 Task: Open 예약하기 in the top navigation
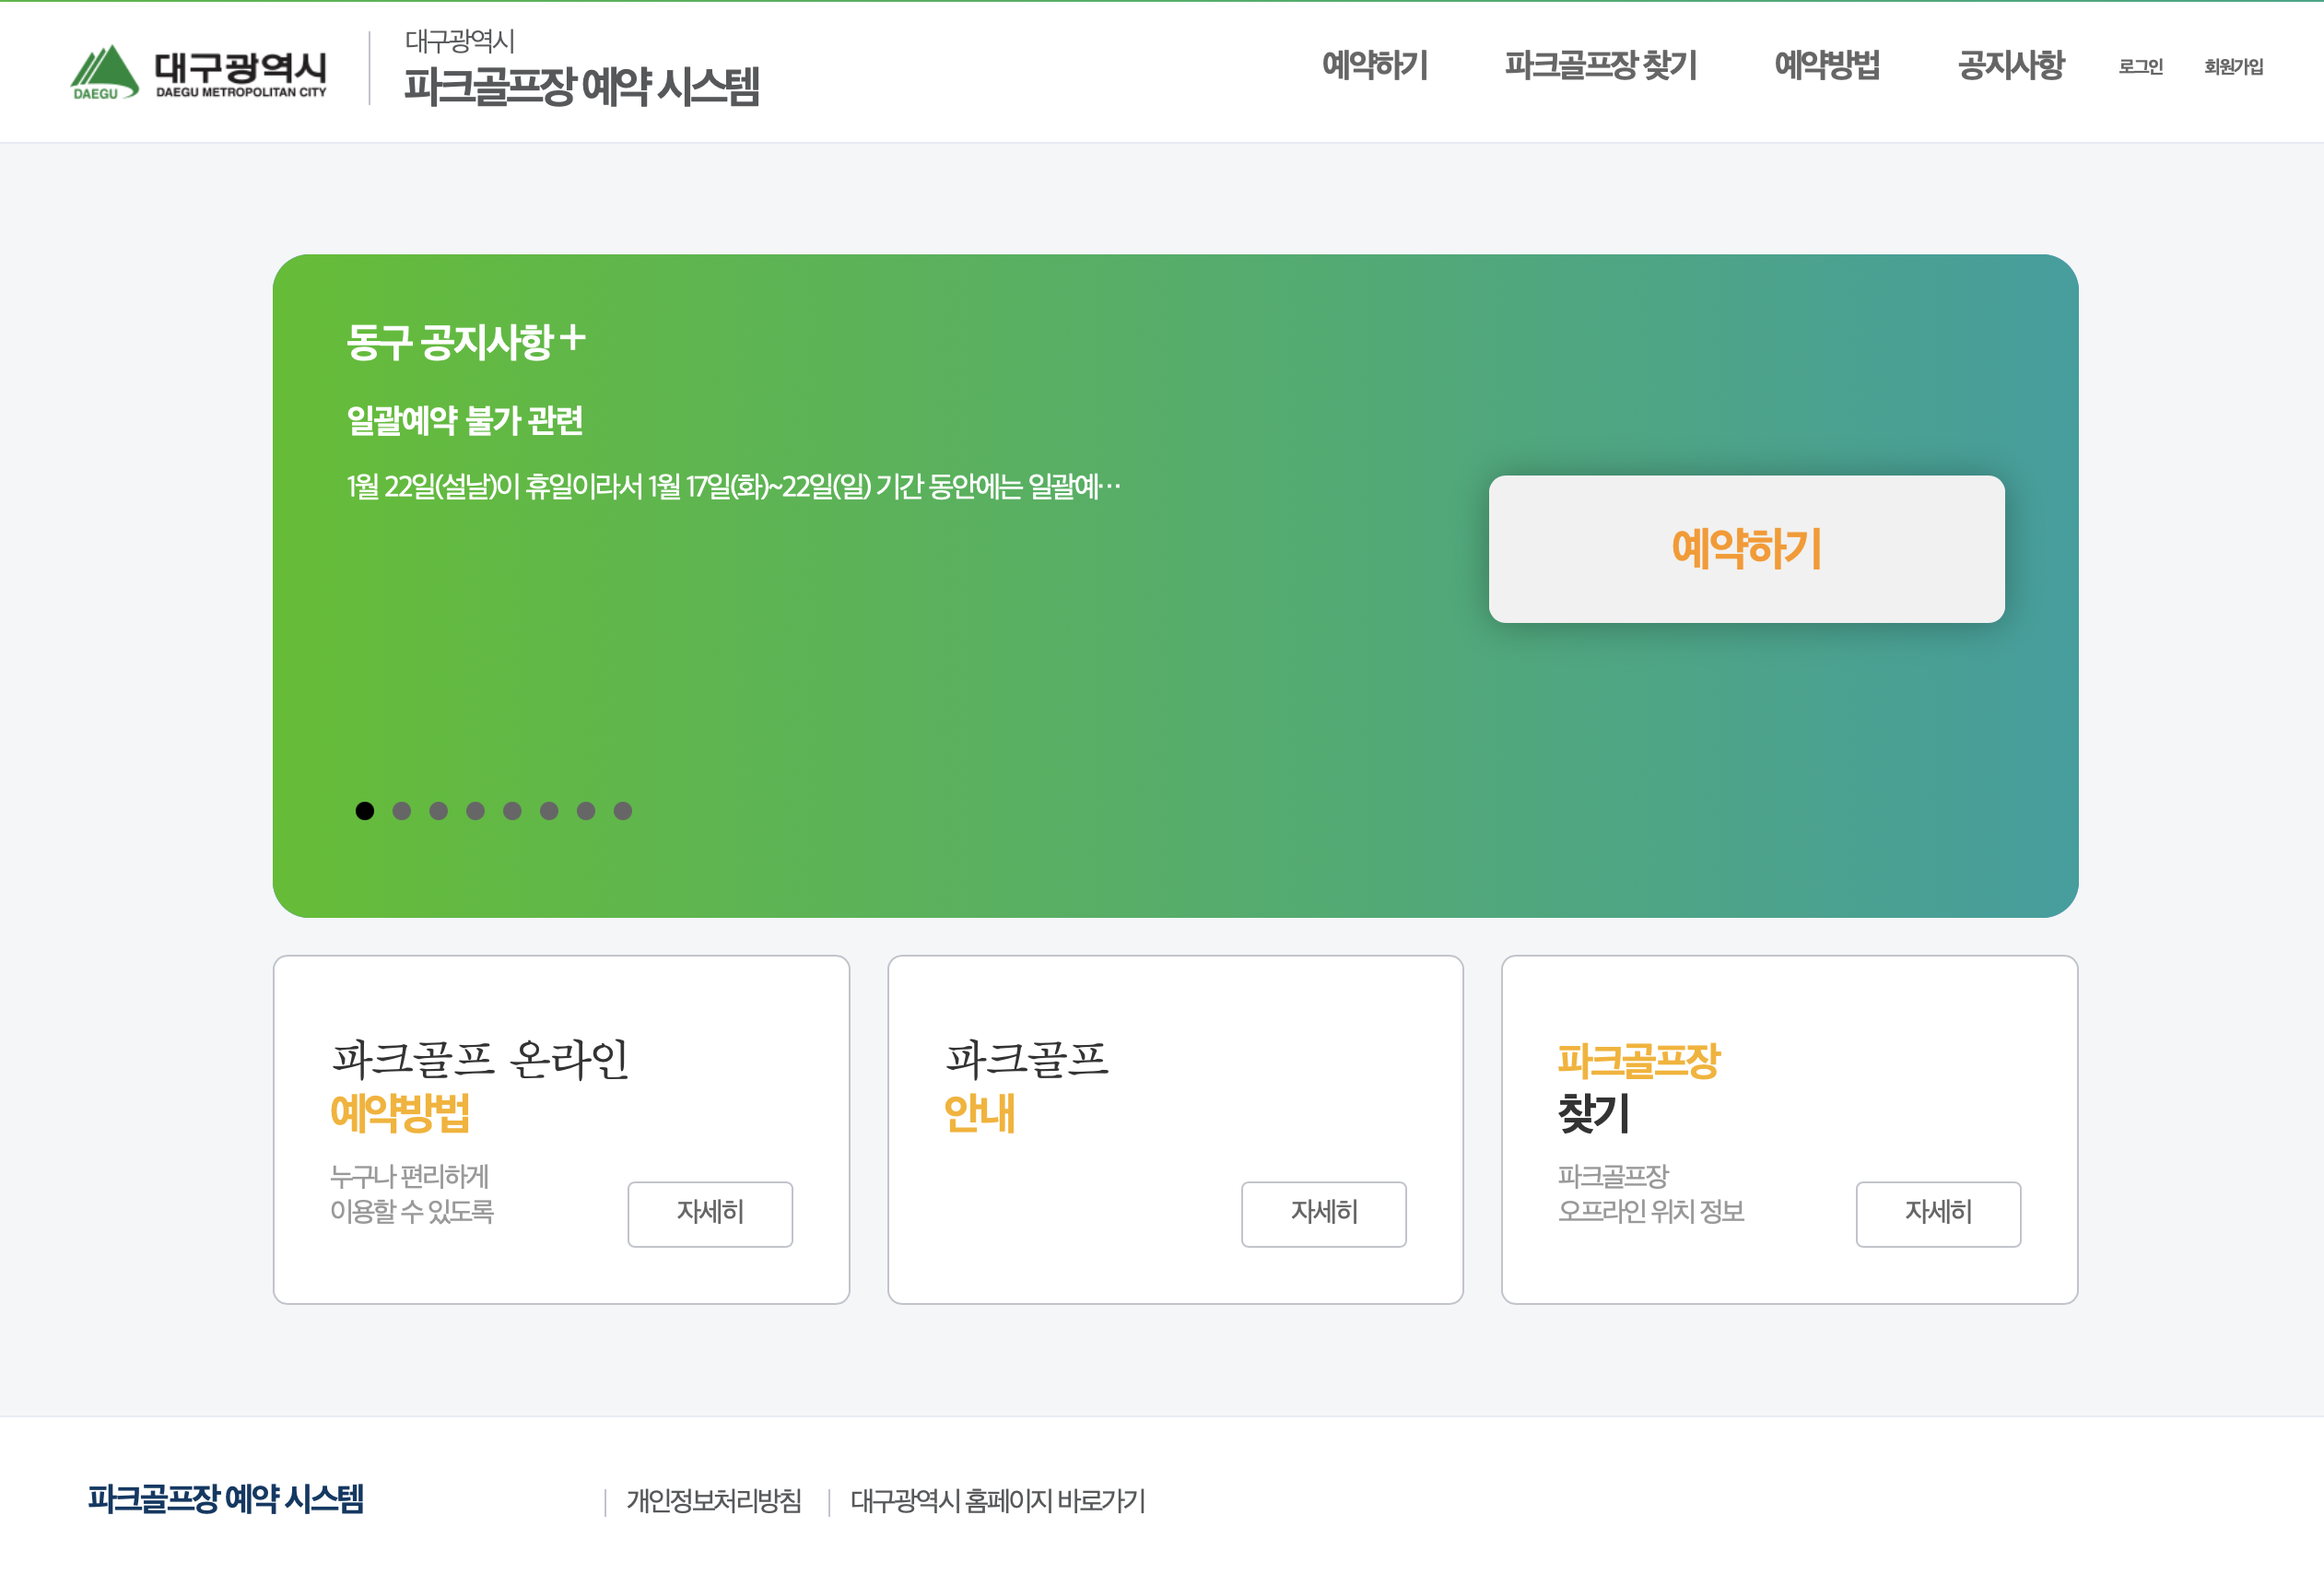click(1375, 66)
